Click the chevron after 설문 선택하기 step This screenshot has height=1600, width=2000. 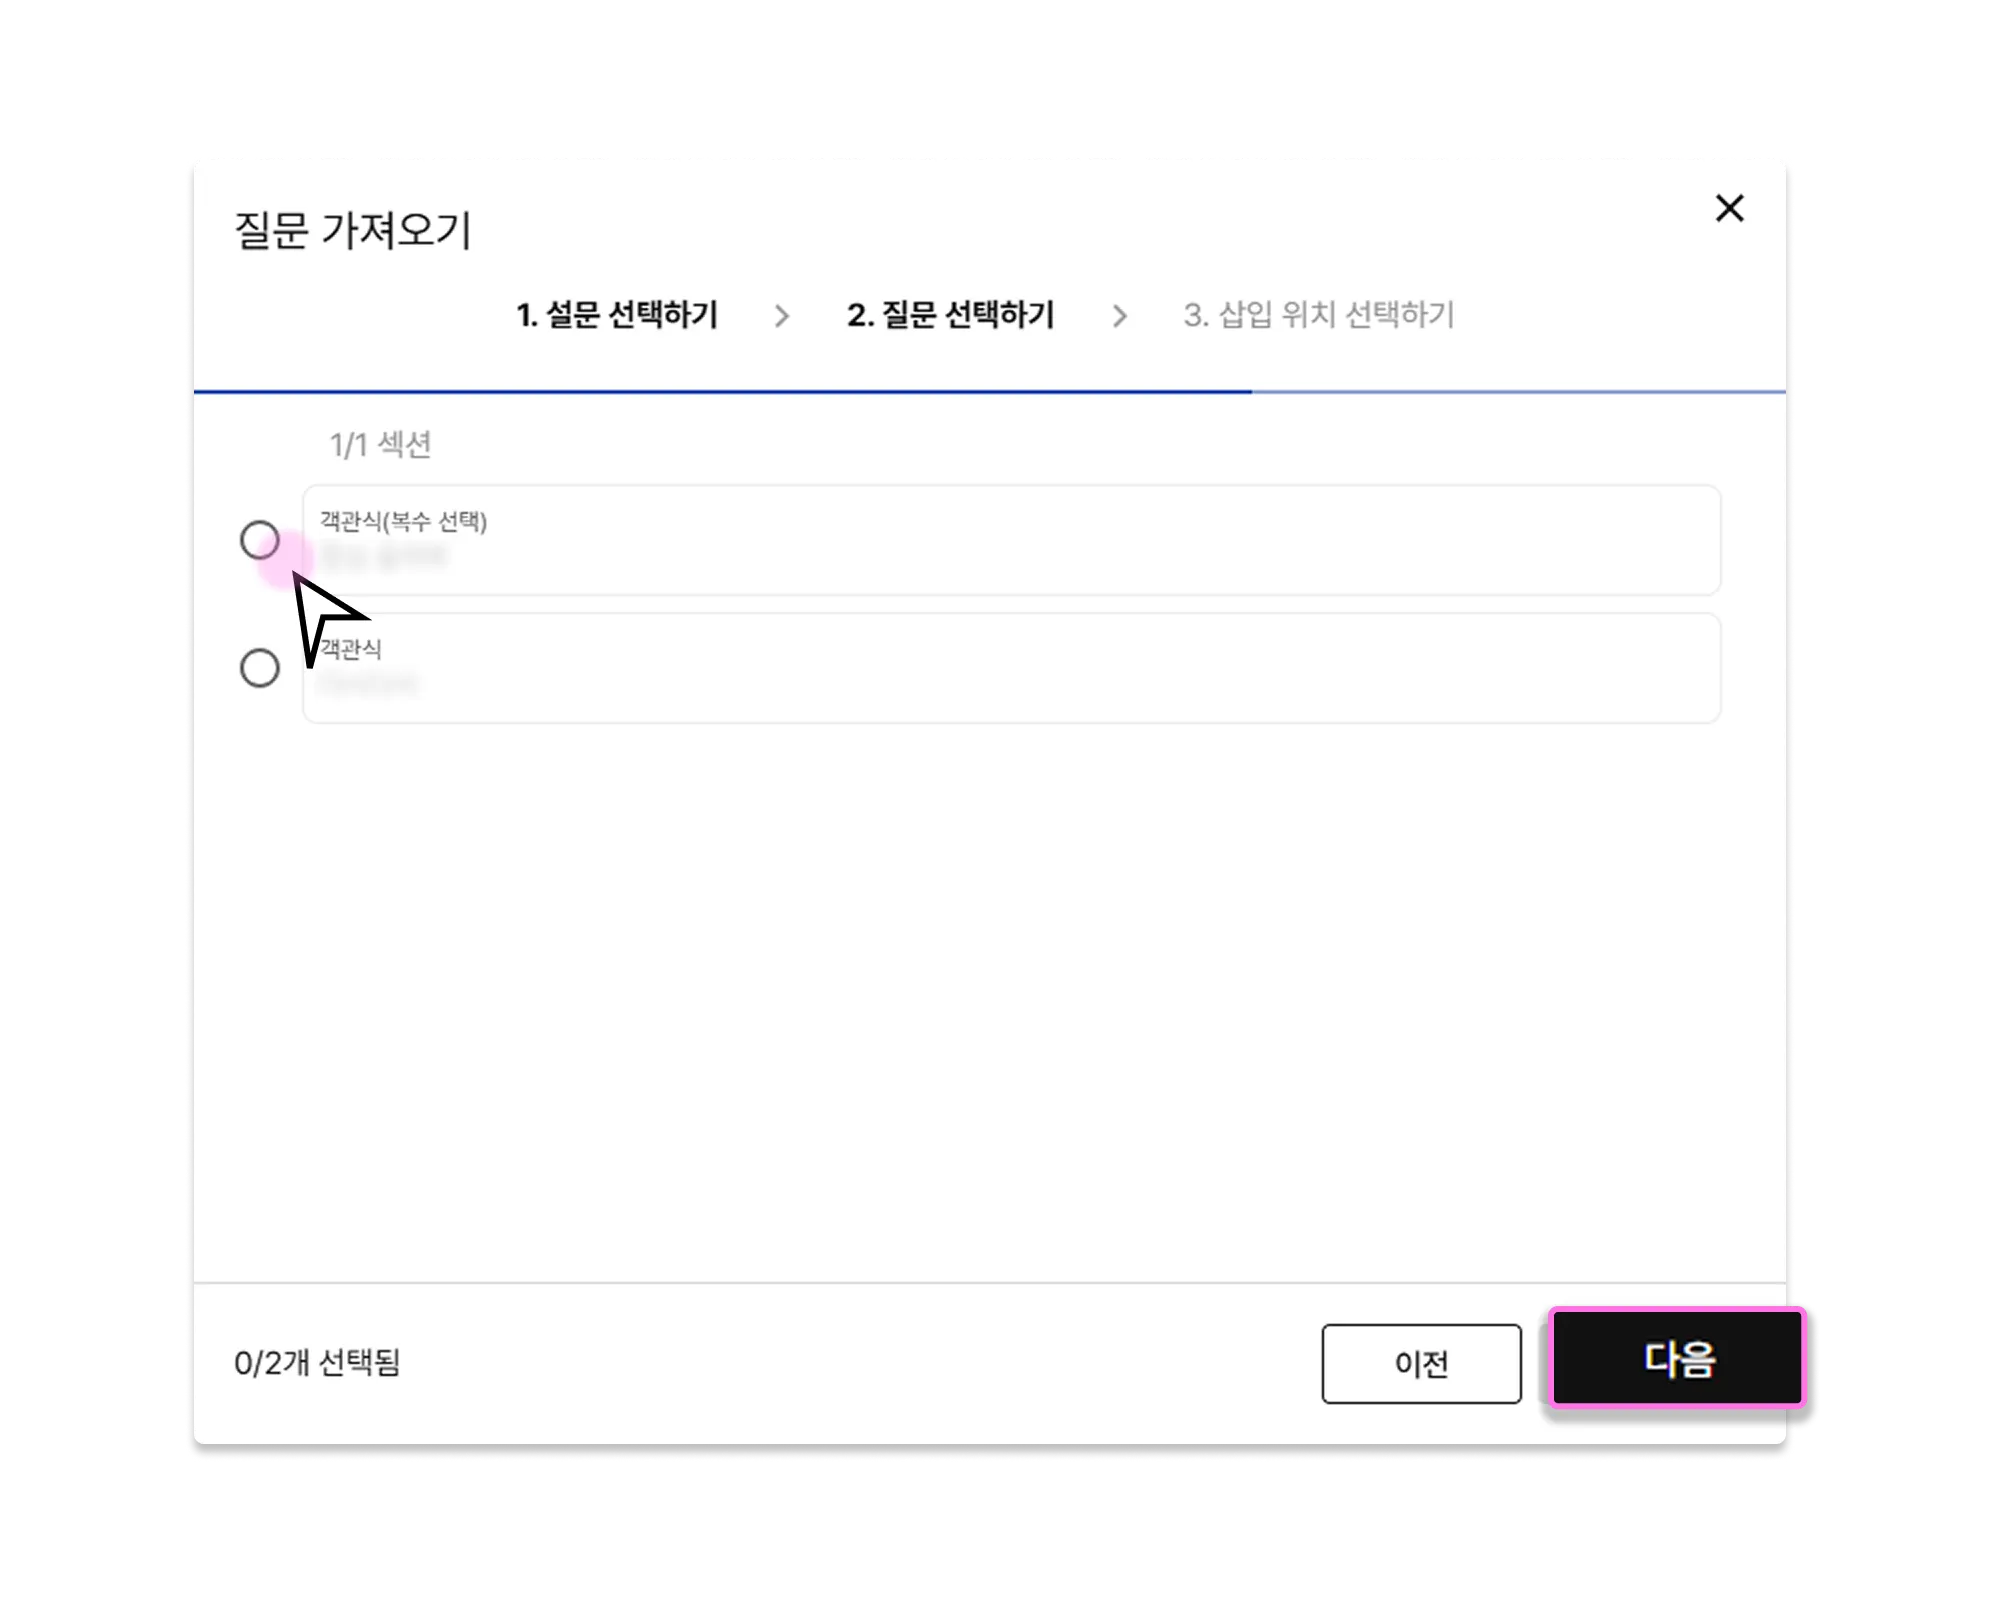pyautogui.click(x=782, y=316)
